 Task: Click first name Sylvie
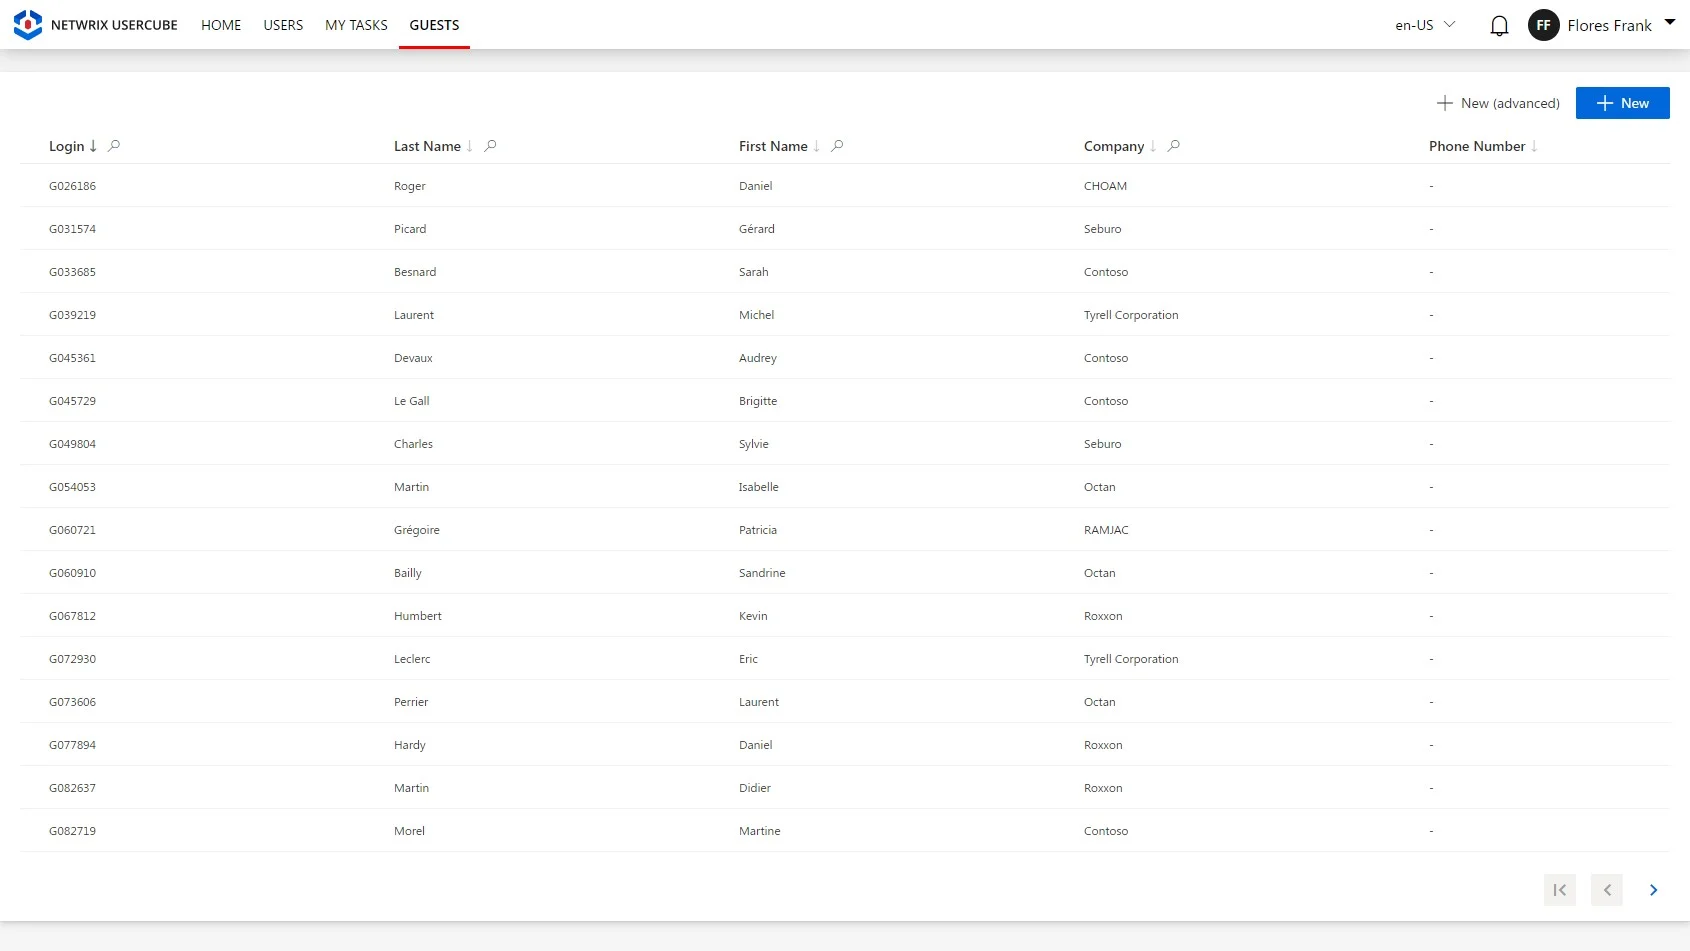(x=754, y=444)
